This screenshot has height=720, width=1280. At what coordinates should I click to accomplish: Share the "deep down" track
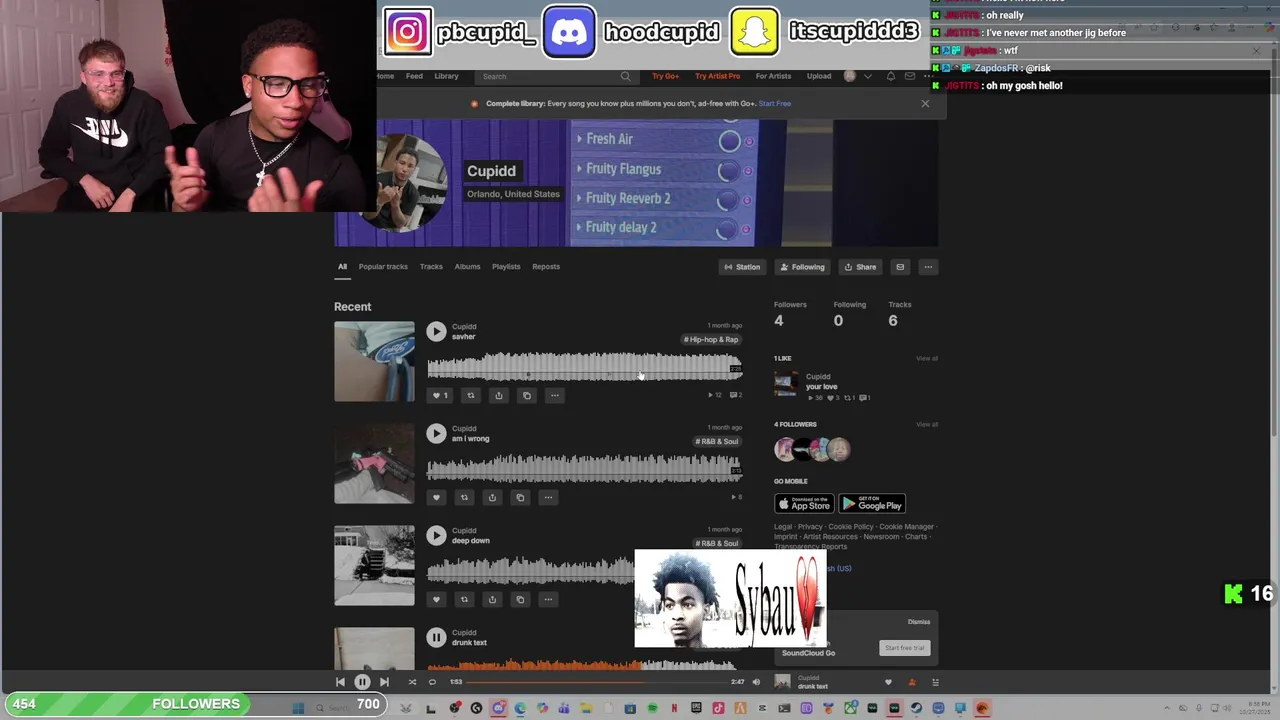[x=492, y=599]
